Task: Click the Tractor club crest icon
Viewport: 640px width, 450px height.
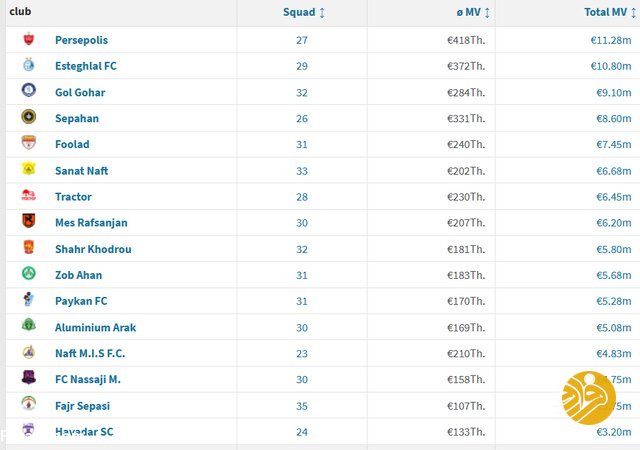Action: click(x=28, y=196)
